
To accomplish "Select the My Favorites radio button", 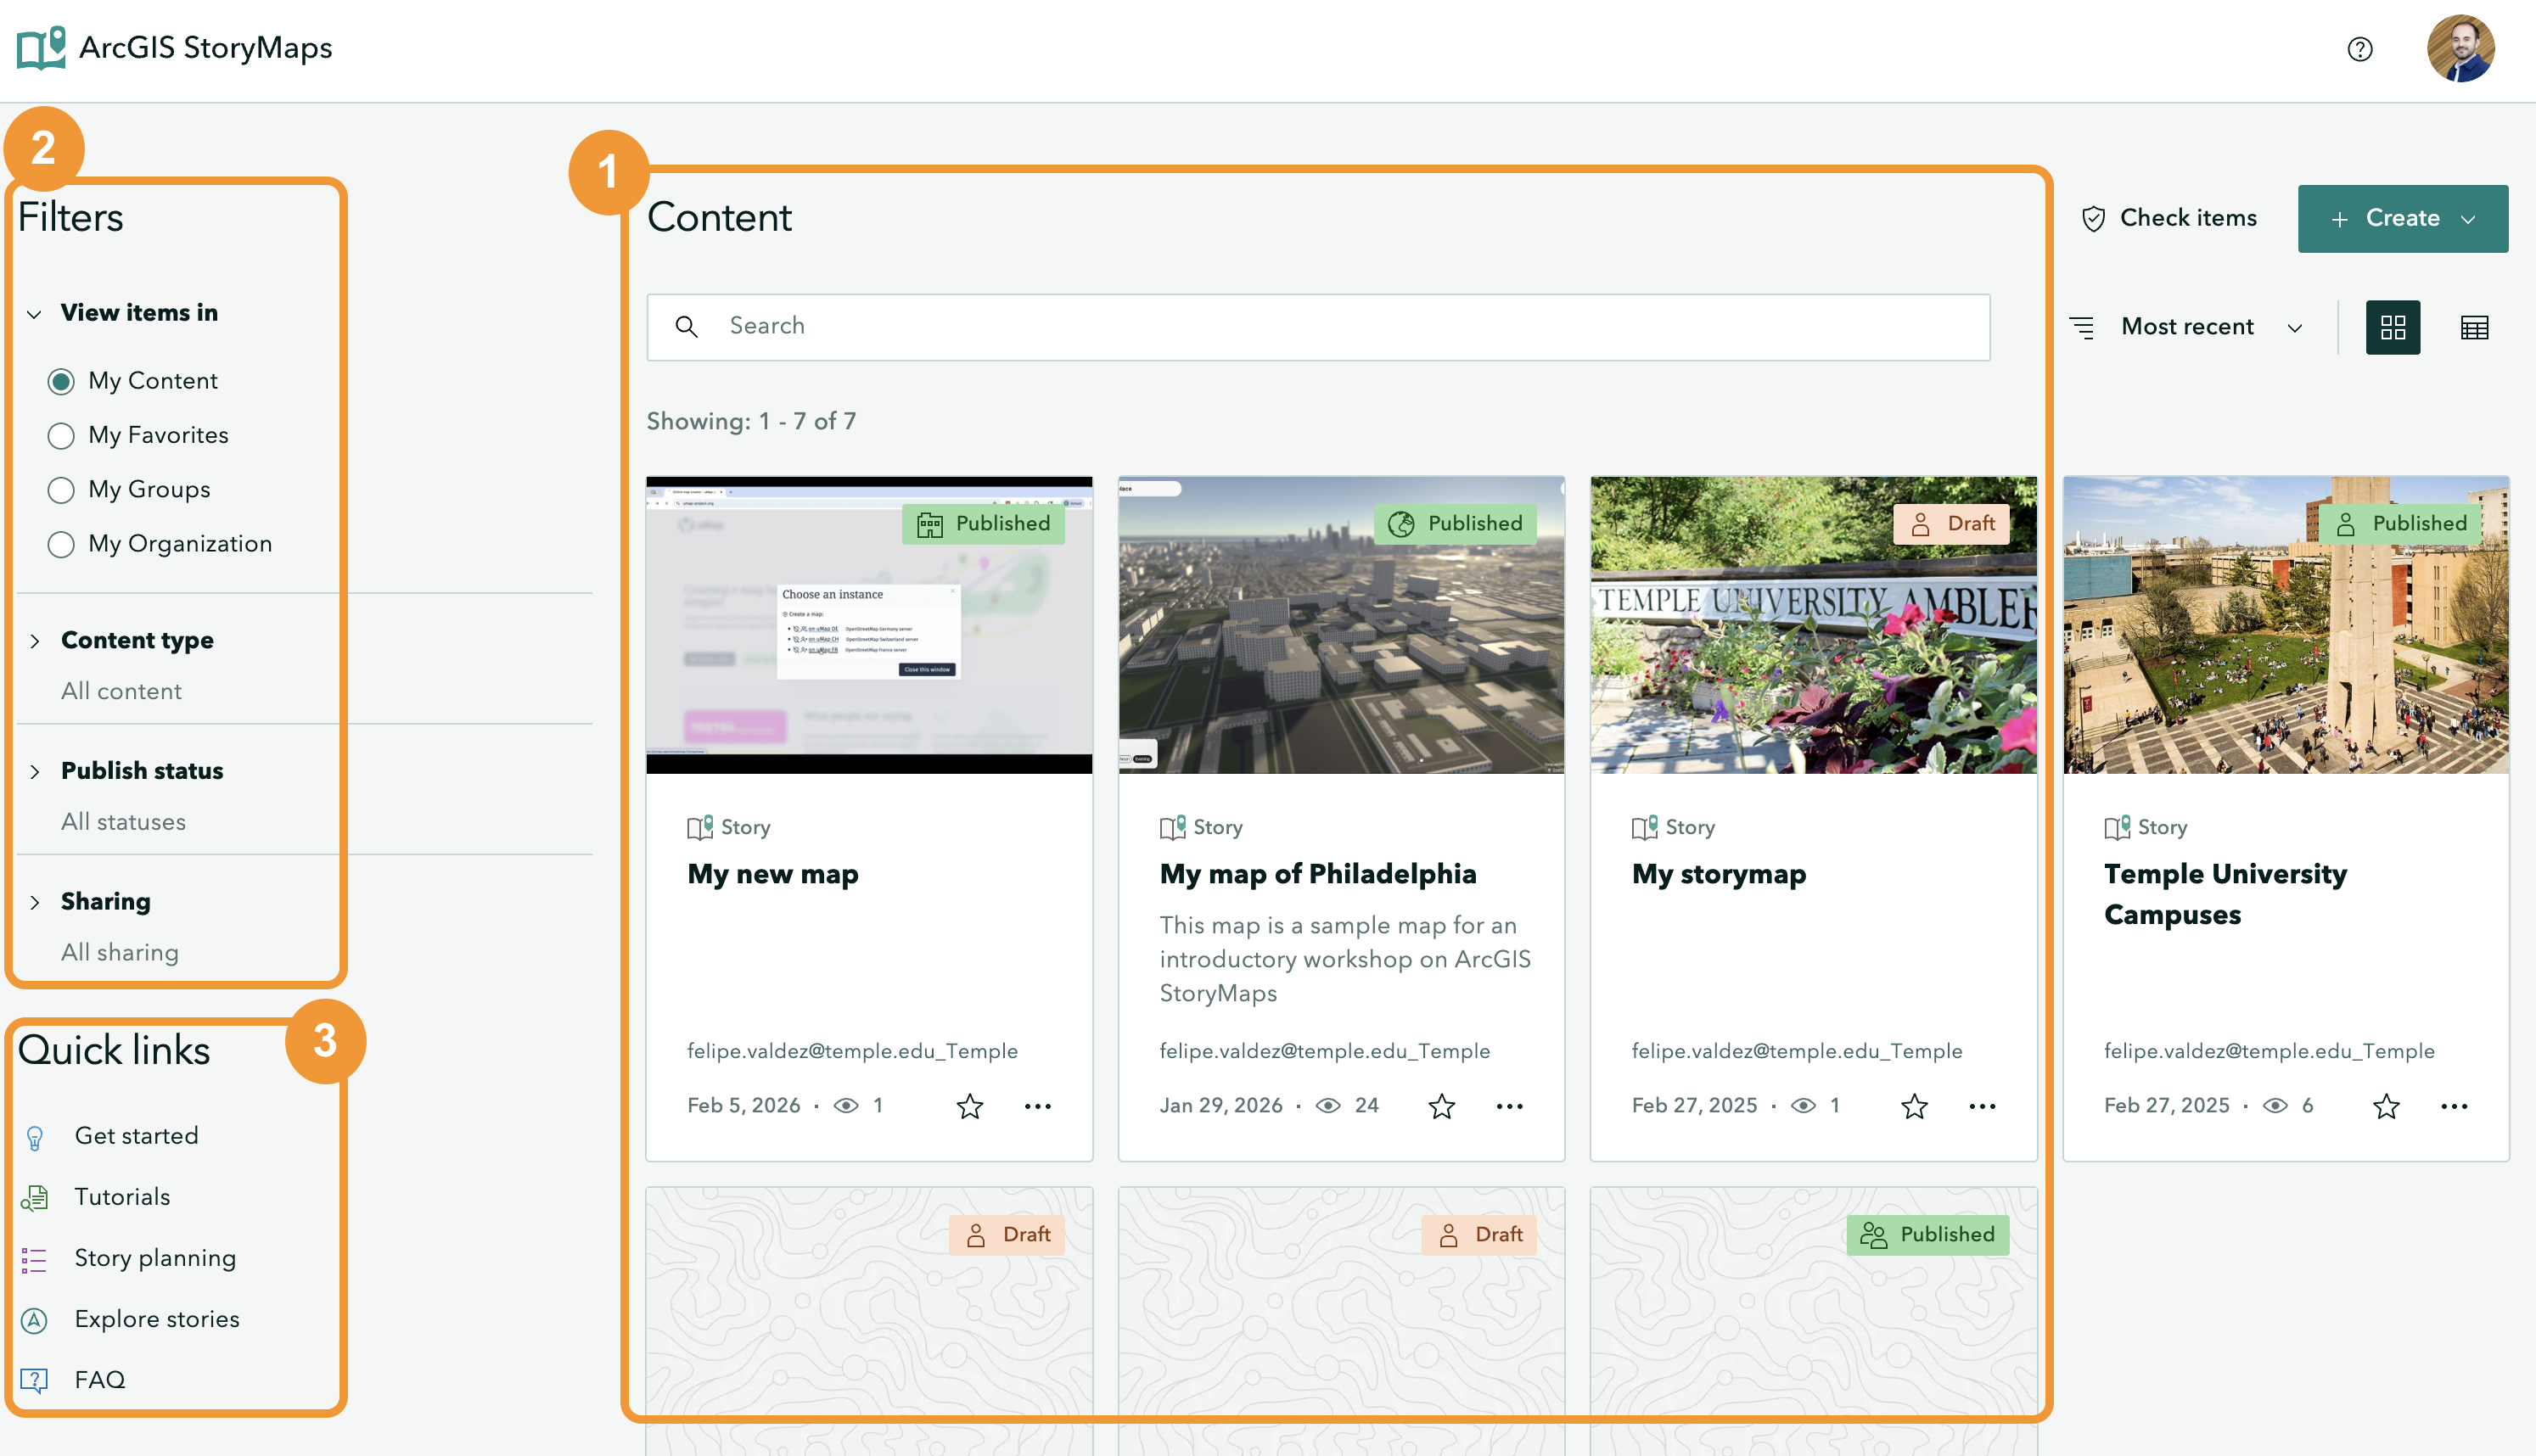I will [61, 435].
